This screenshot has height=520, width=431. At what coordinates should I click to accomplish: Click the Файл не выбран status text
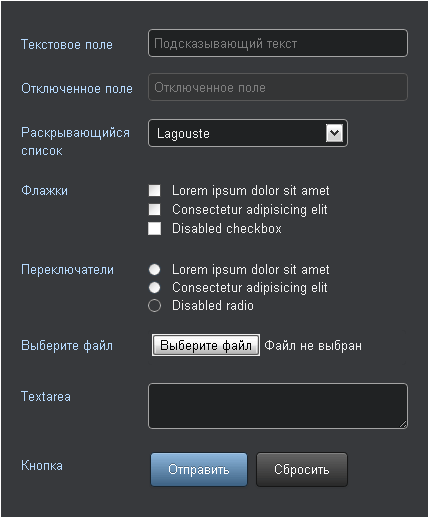[313, 346]
